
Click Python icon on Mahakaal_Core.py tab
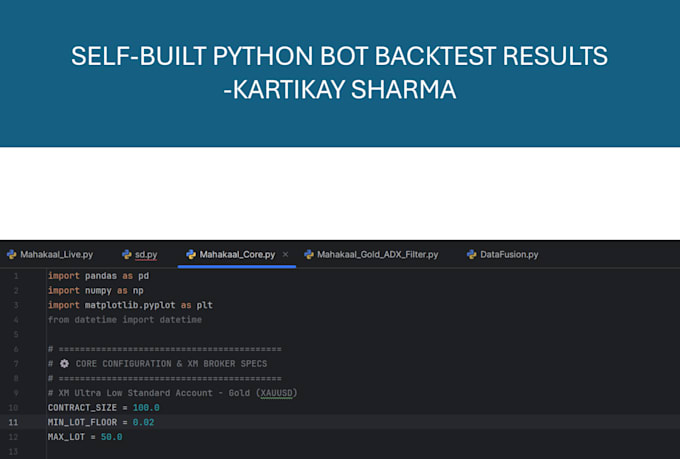pos(191,255)
